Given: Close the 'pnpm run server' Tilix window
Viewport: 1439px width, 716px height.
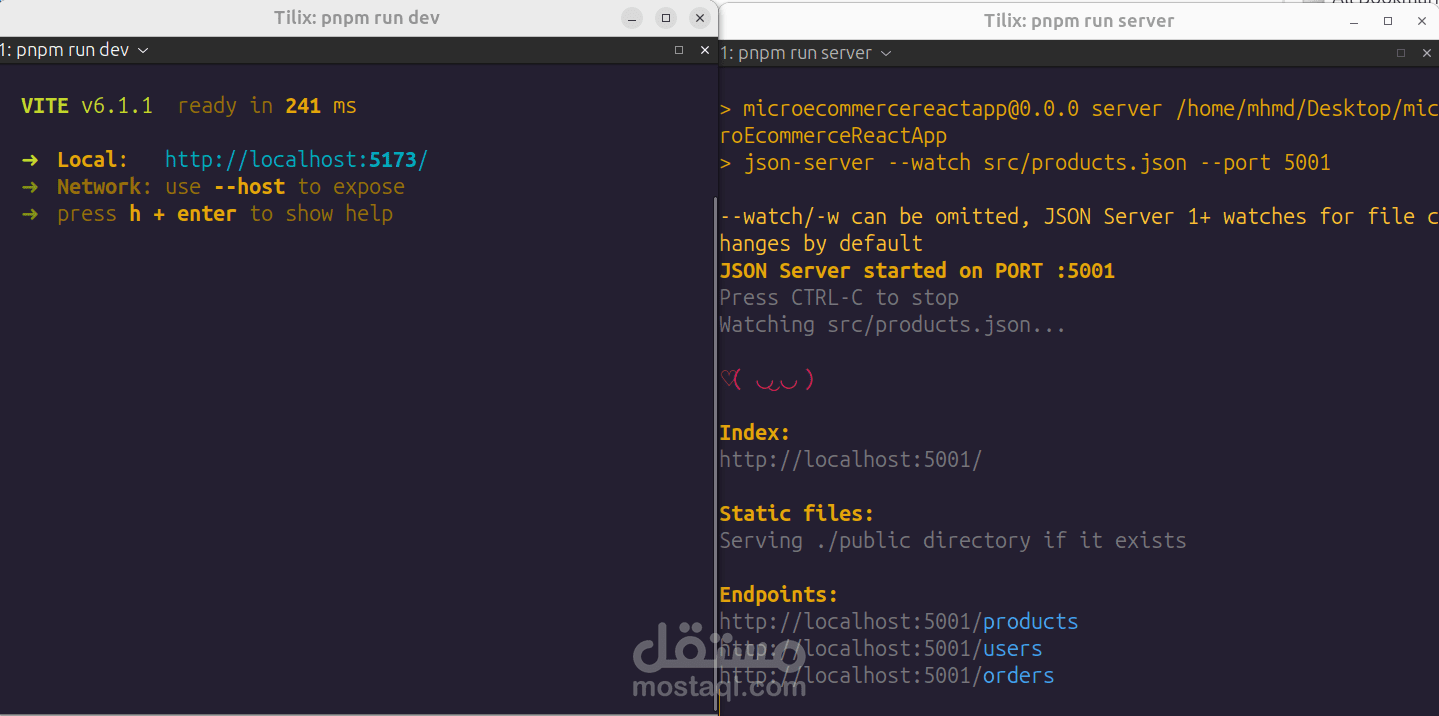Looking at the screenshot, I should 1423,21.
